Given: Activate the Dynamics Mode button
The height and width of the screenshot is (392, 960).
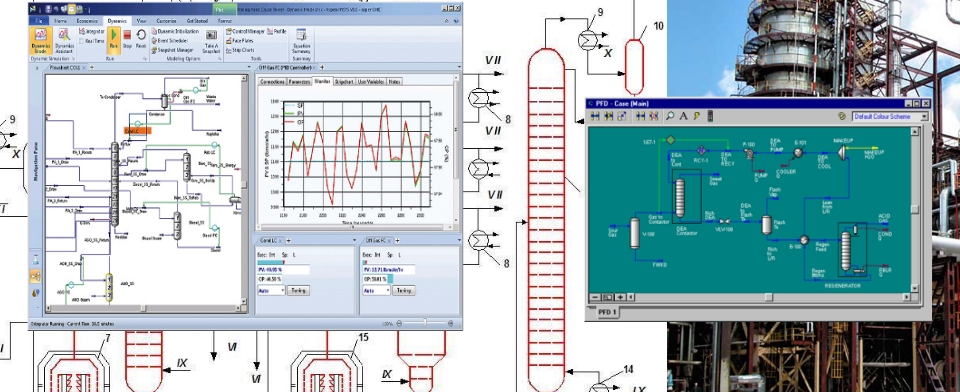Looking at the screenshot, I should 40,40.
